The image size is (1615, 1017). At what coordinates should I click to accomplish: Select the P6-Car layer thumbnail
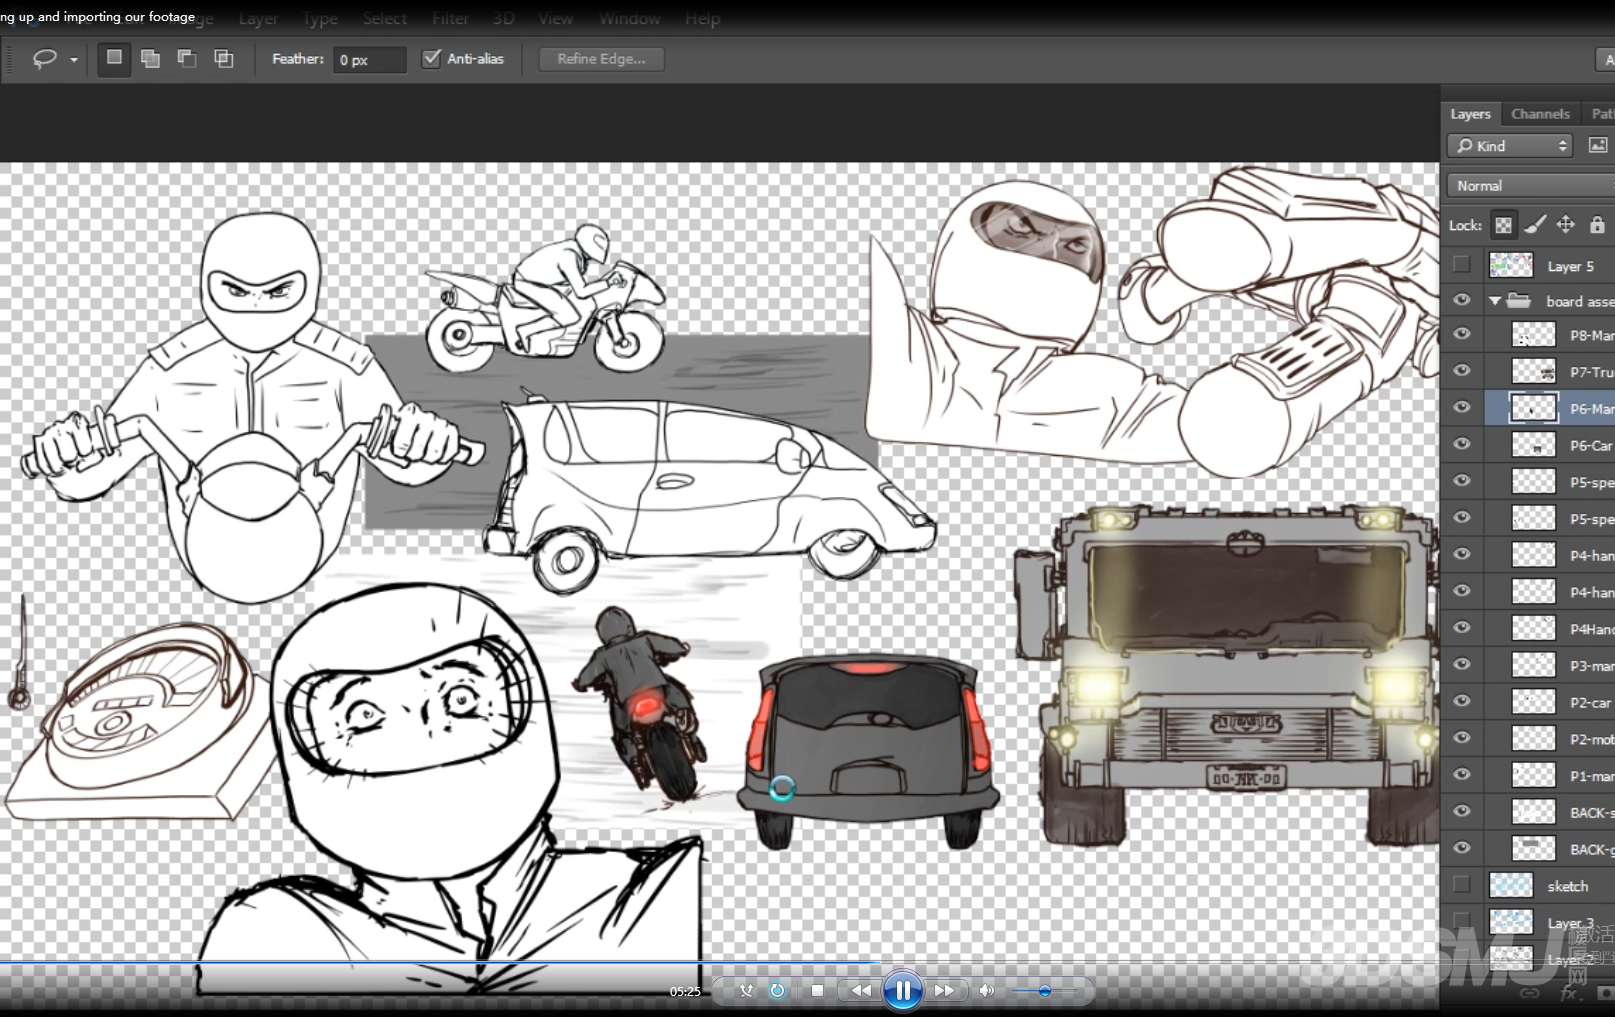point(1533,445)
